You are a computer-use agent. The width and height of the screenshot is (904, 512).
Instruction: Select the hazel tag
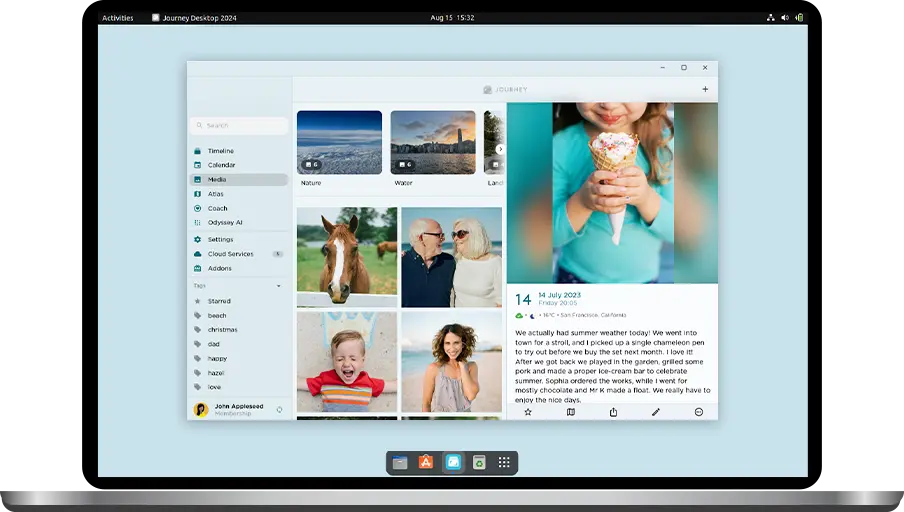point(239,373)
